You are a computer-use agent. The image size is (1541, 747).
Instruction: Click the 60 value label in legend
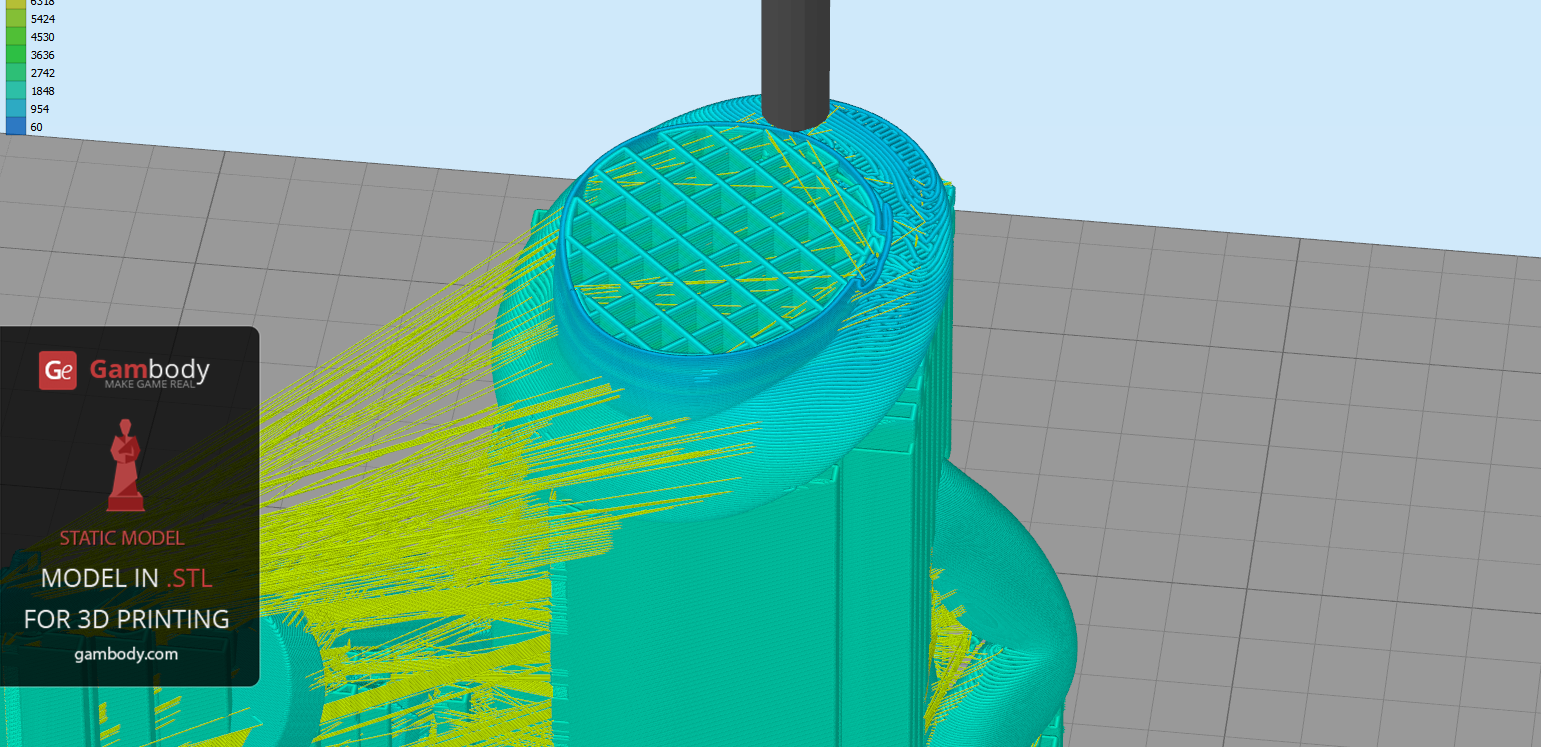[36, 127]
